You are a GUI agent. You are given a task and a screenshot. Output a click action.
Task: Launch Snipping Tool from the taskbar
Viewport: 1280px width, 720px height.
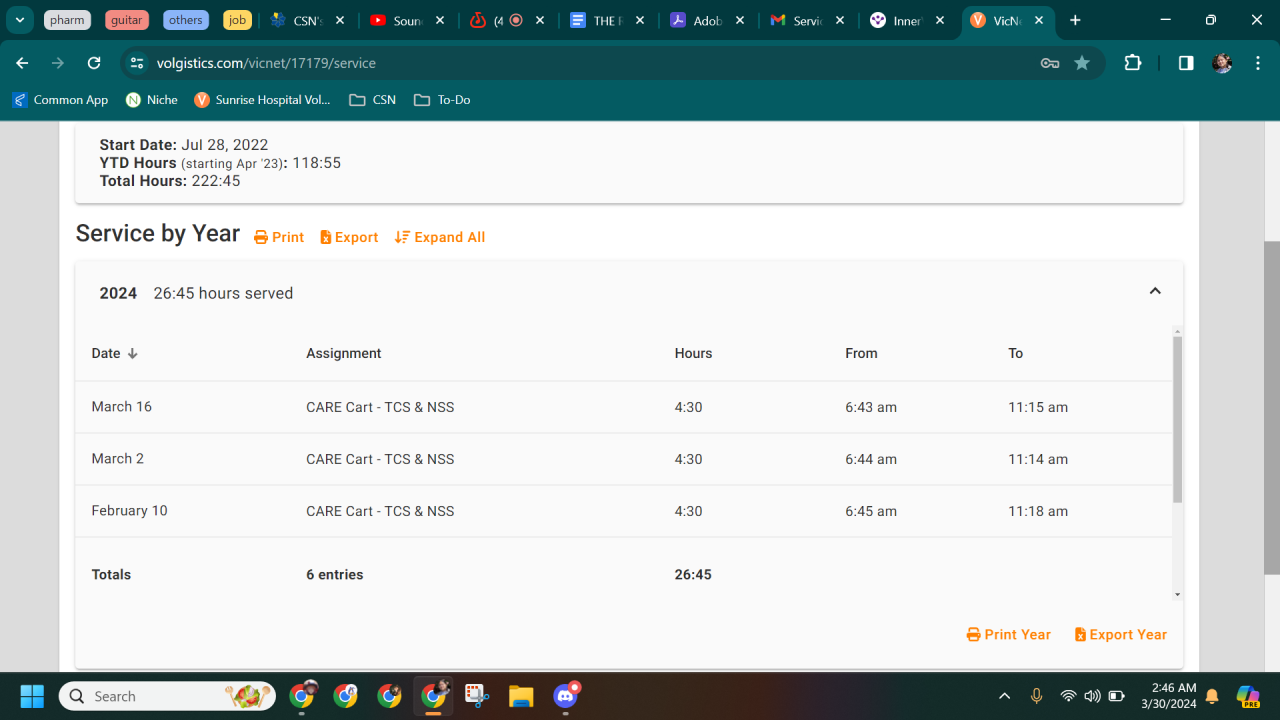coord(475,696)
